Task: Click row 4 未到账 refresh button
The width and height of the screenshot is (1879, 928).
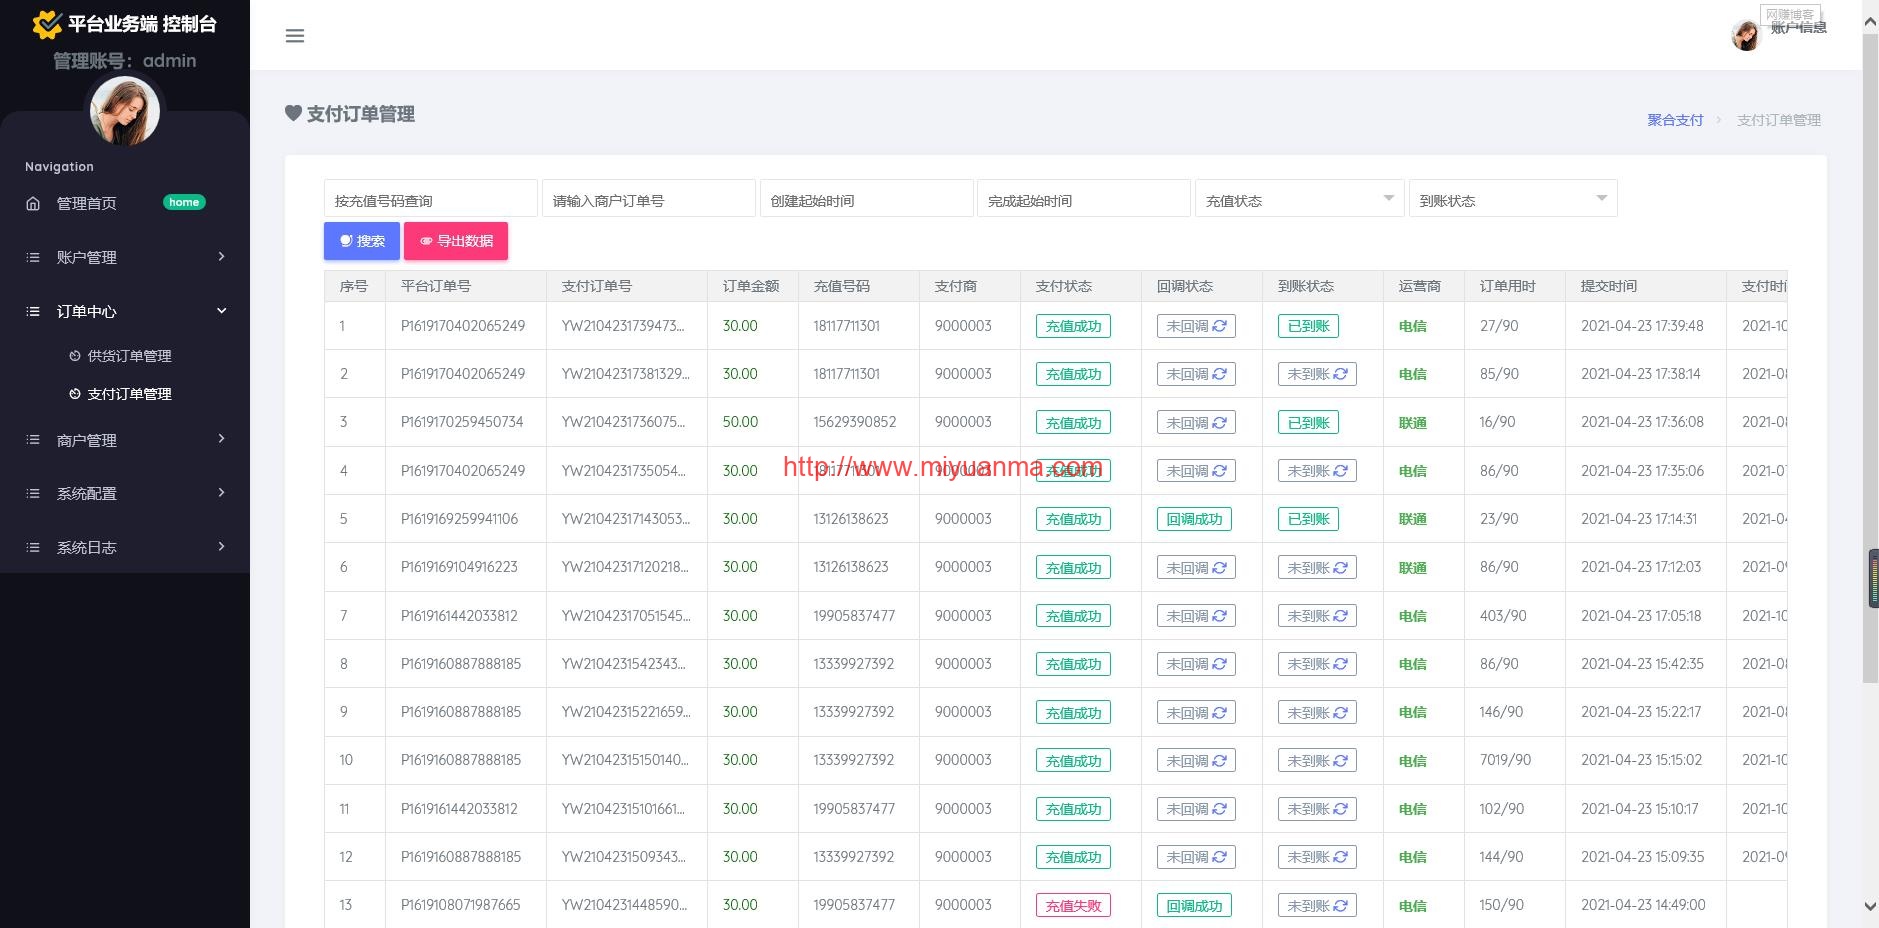Action: click(1317, 471)
